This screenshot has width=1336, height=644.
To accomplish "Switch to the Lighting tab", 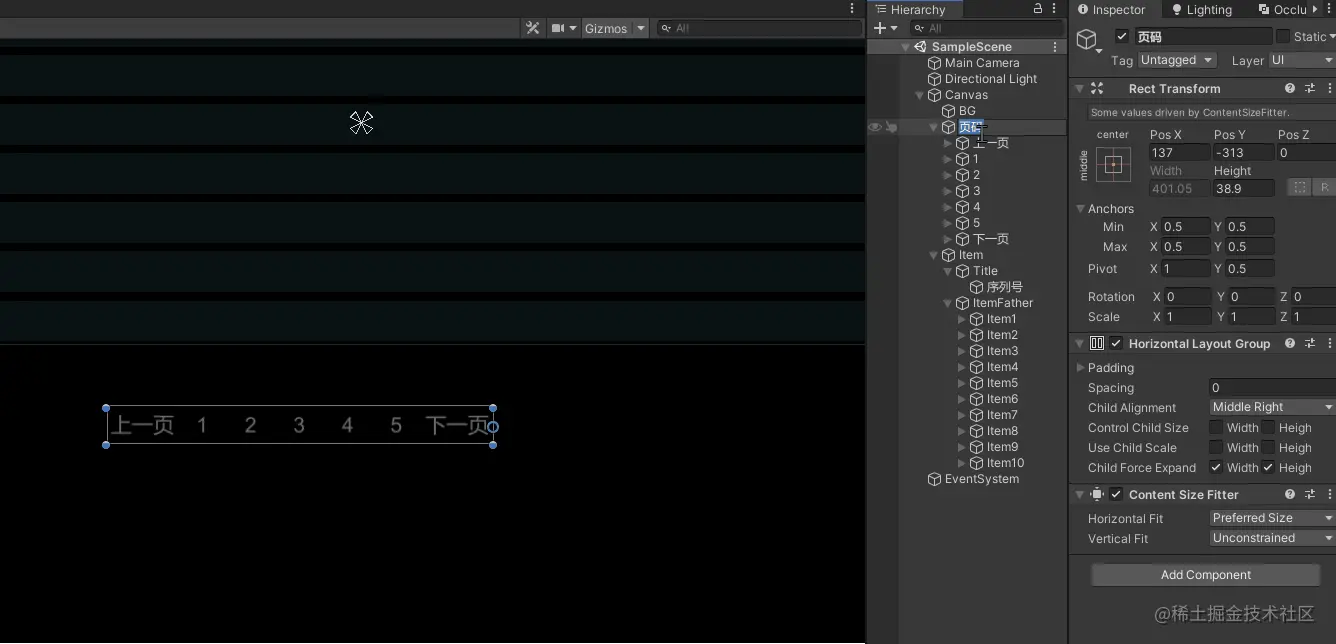I will 1201,9.
